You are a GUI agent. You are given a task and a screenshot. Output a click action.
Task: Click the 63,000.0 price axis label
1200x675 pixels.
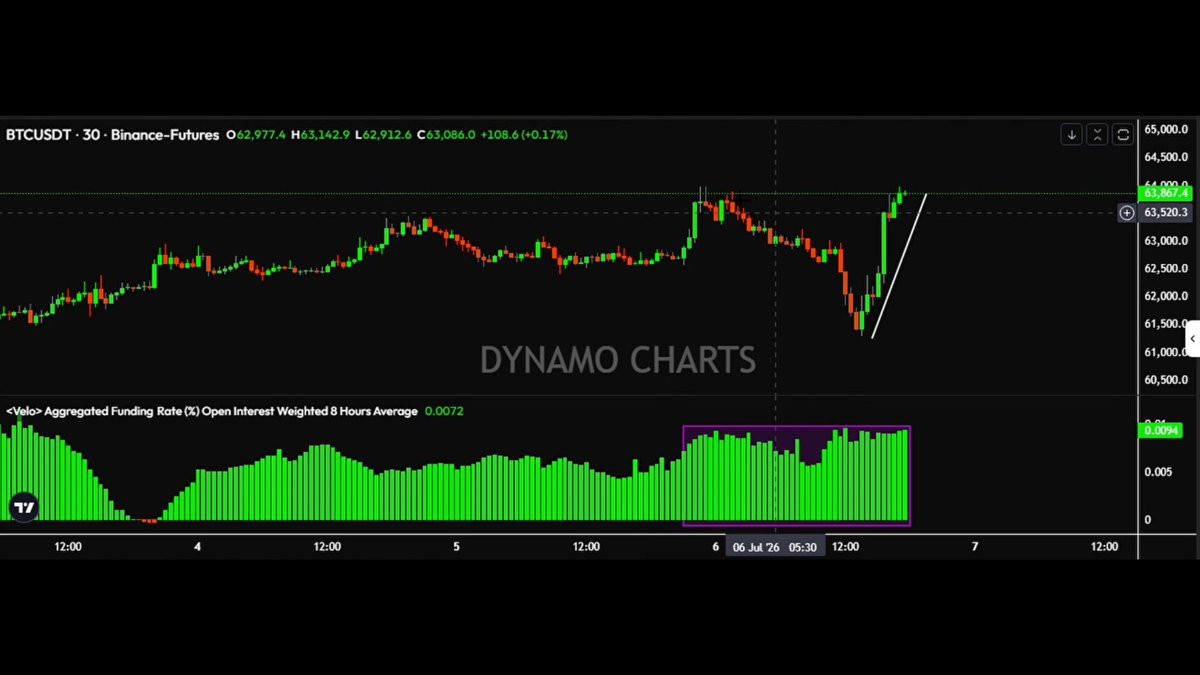(x=1165, y=241)
